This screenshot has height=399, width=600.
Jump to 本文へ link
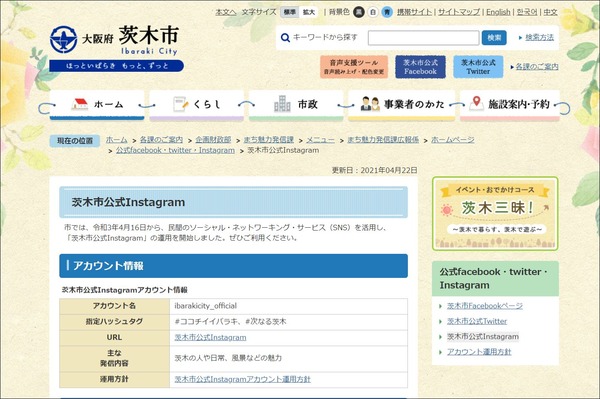(226, 12)
